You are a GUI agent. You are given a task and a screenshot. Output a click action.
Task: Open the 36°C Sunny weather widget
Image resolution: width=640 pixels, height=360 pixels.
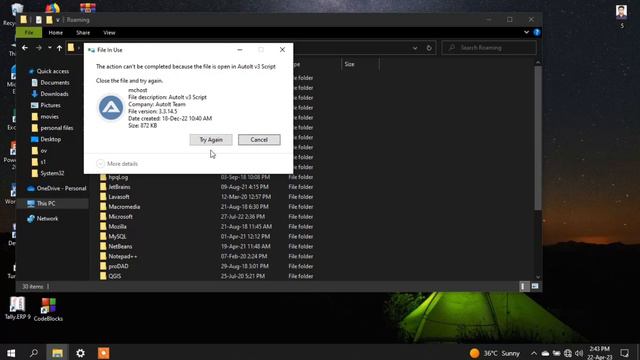coord(495,353)
